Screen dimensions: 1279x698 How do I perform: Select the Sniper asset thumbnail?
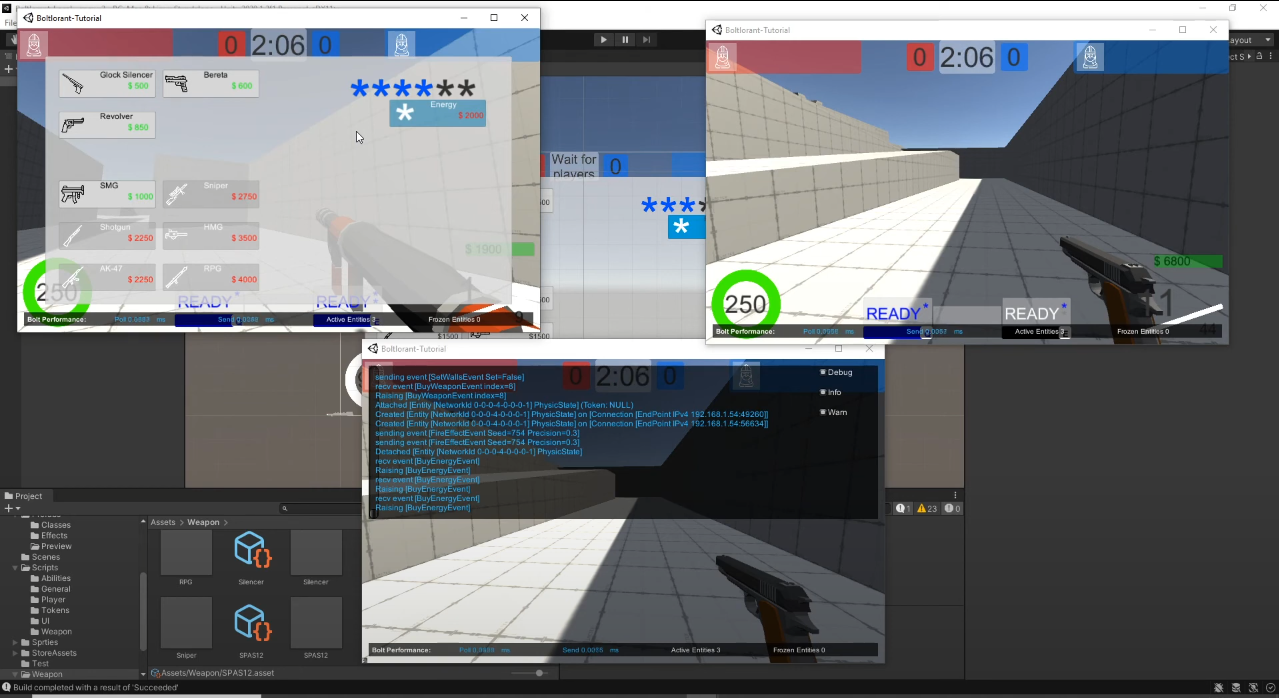[x=186, y=622]
